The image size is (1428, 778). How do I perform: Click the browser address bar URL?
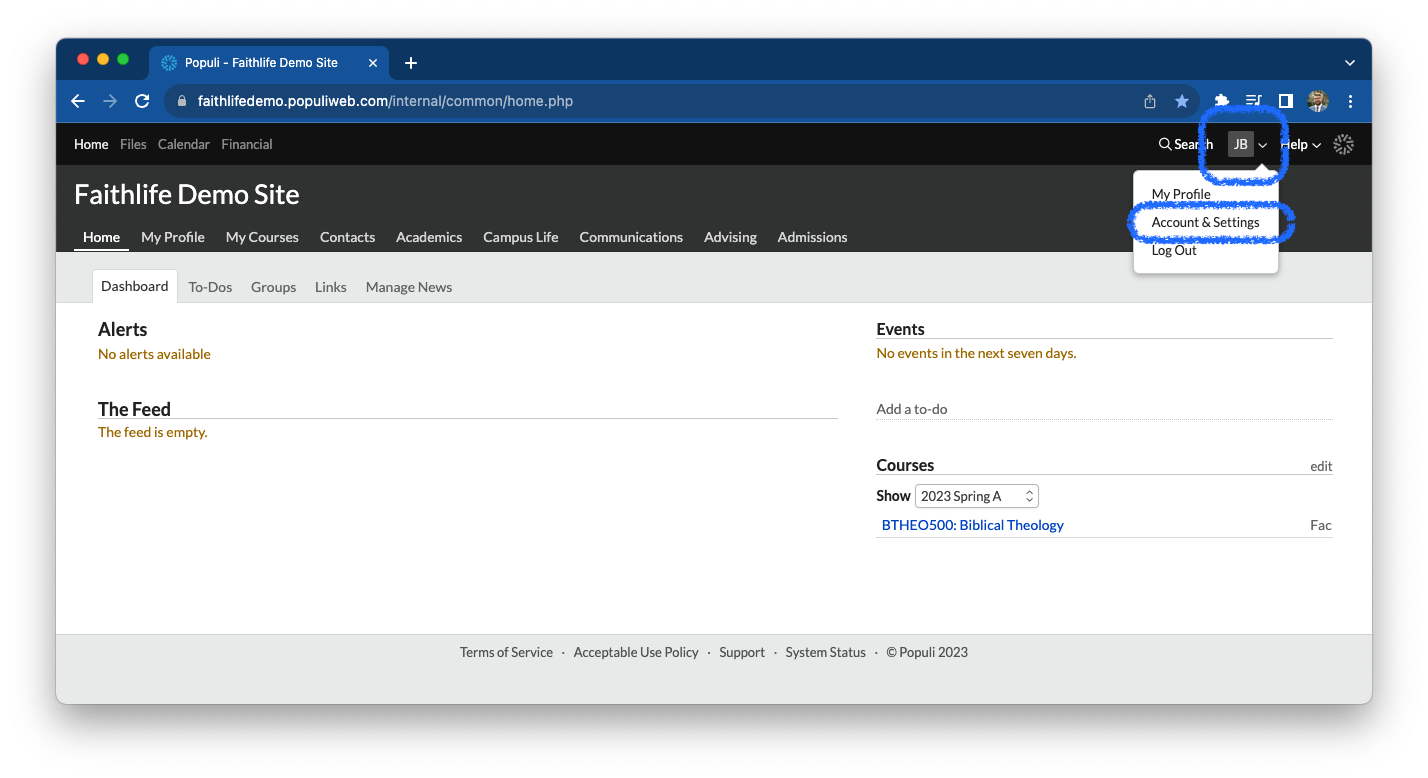(x=385, y=101)
